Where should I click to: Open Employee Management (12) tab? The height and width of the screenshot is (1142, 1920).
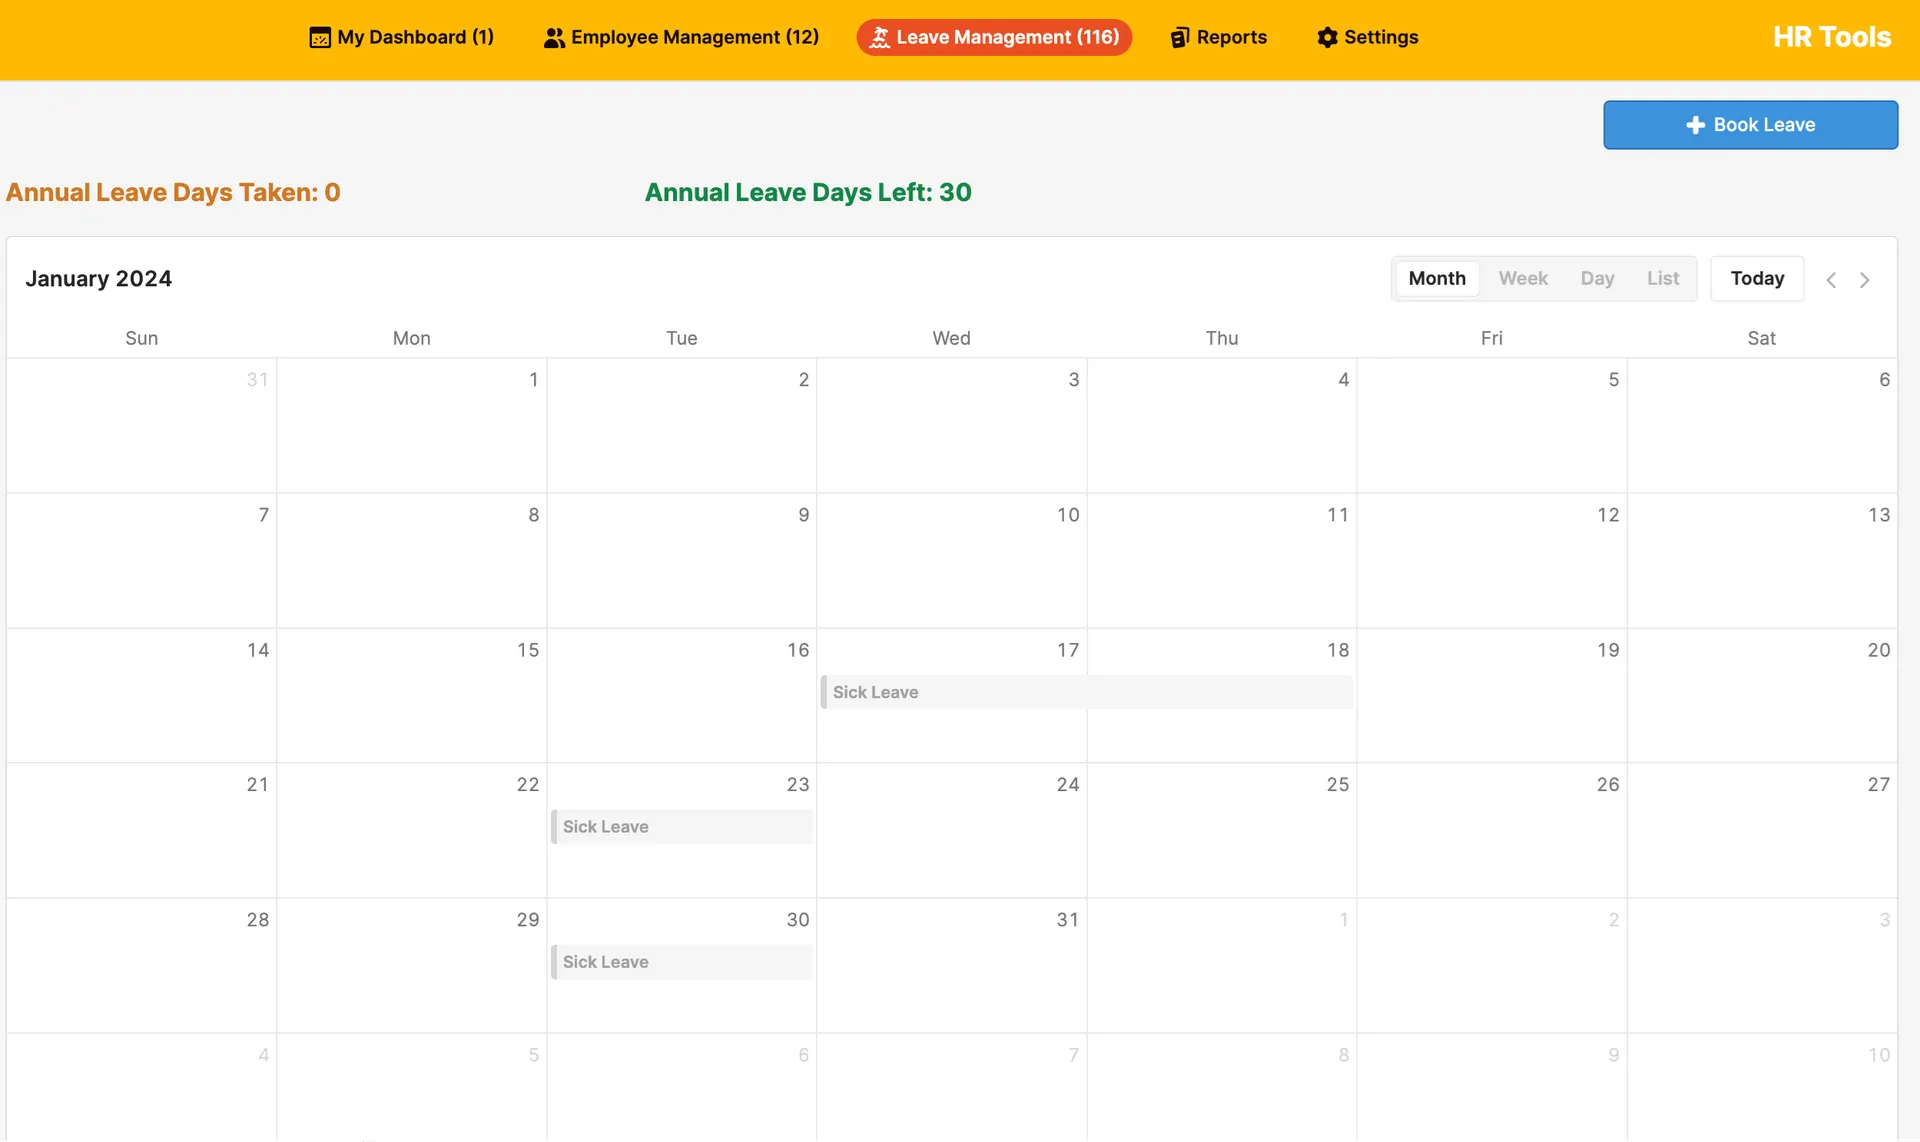(x=682, y=38)
